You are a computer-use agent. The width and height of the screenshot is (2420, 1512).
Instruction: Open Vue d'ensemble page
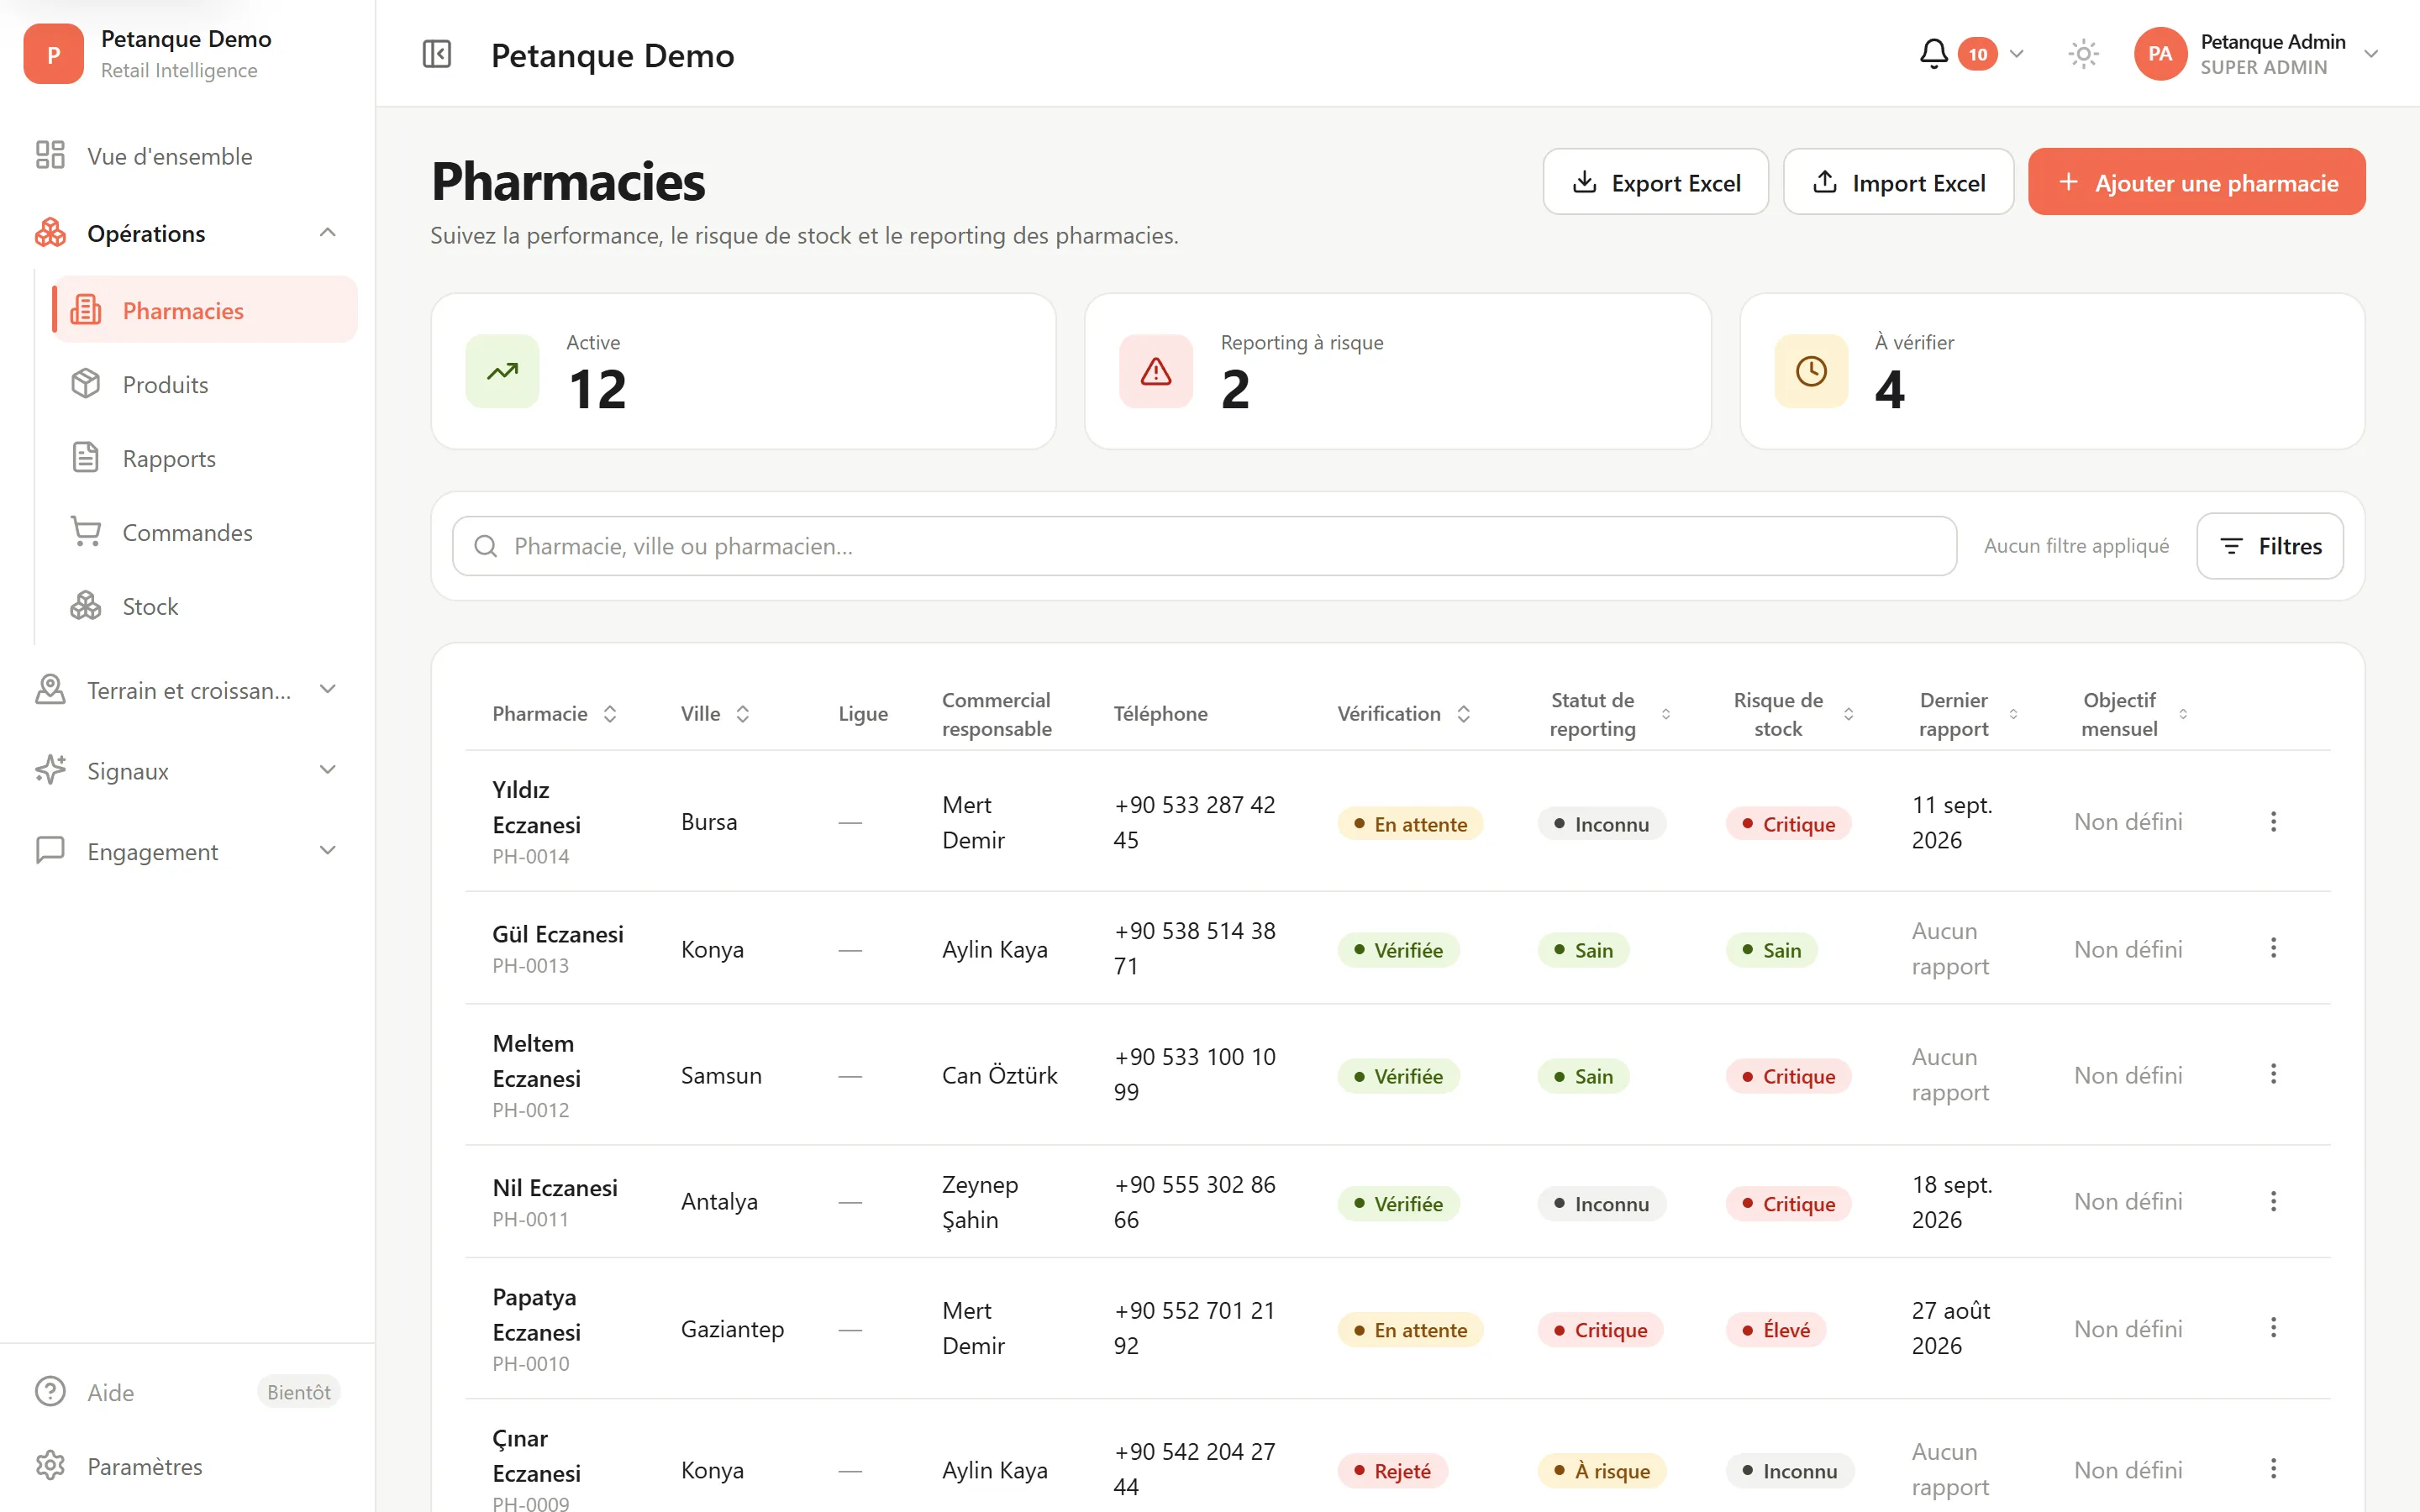click(187, 156)
